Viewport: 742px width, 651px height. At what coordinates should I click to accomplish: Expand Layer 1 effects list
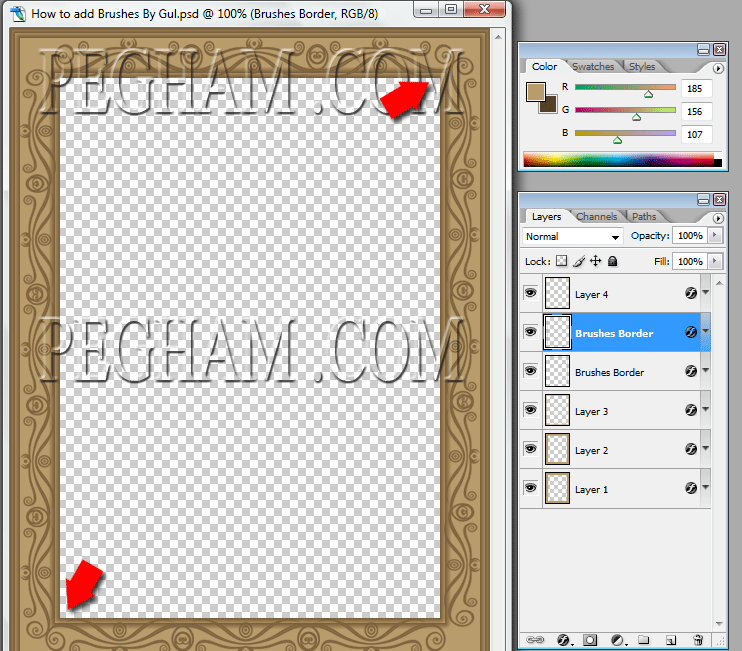[x=706, y=488]
